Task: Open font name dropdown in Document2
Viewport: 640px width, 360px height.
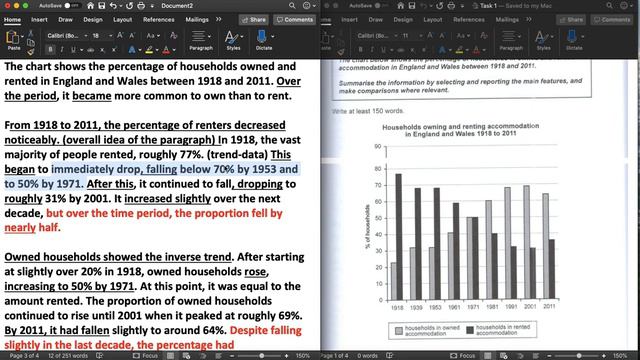Action: [86, 36]
